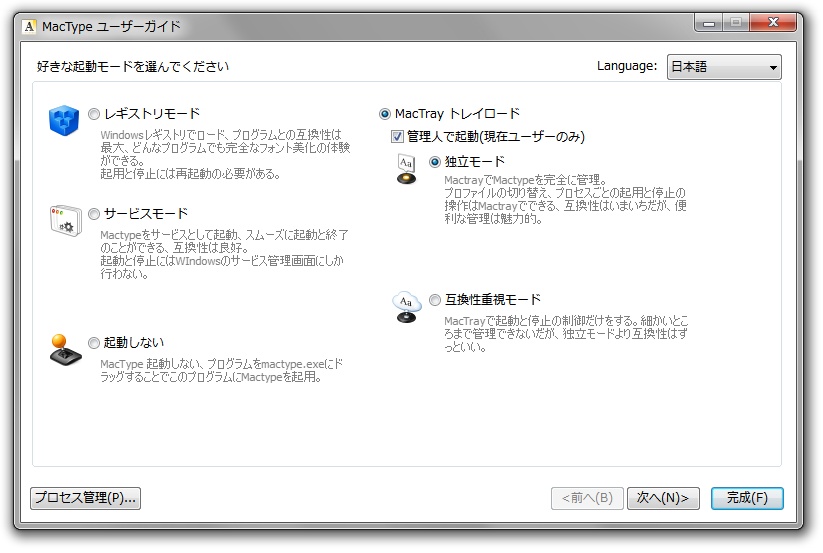The image size is (823, 553).
Task: Click the 互換性重視モード description text
Action: pos(566,334)
